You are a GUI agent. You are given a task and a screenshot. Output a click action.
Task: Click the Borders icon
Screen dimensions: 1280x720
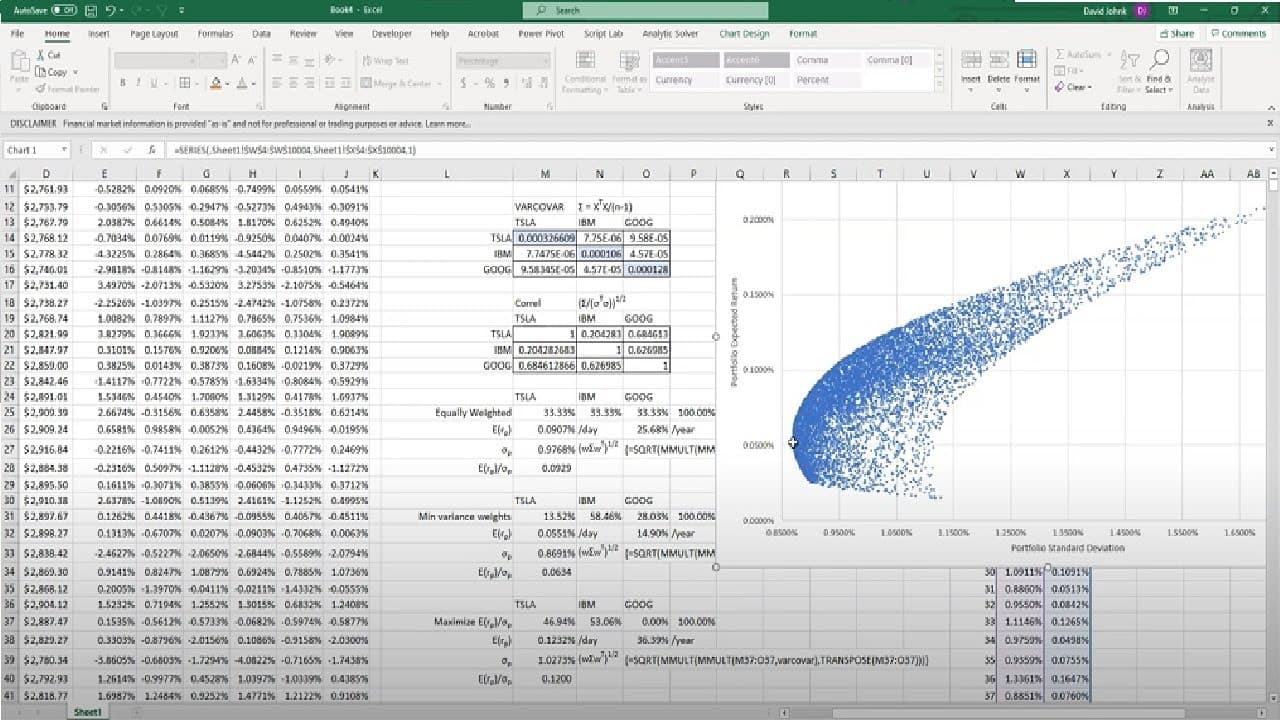185,84
